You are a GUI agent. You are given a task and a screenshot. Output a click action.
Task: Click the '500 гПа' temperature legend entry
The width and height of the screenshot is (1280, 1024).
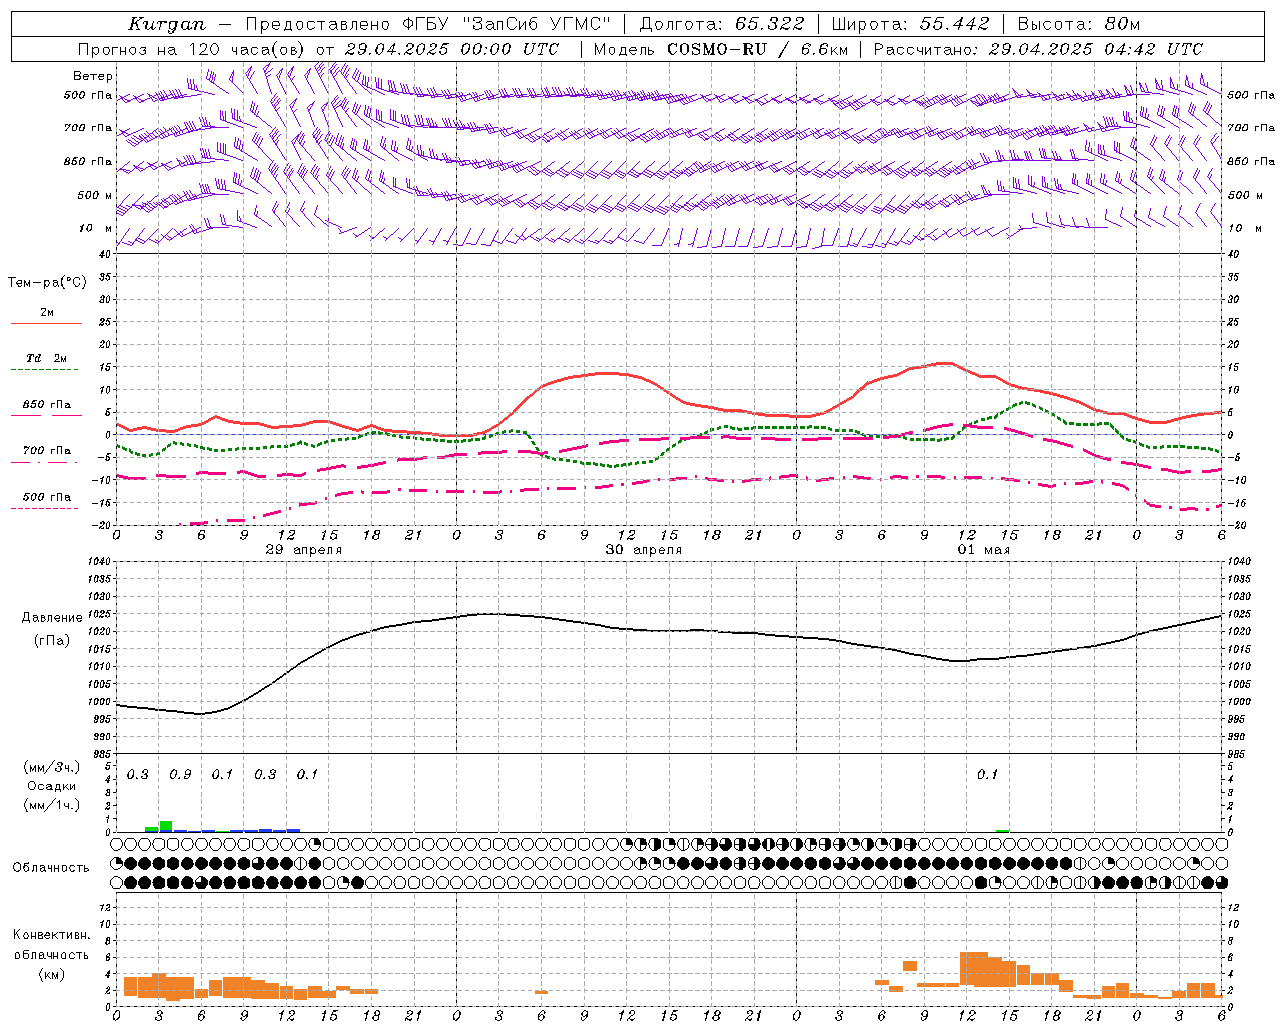pos(47,497)
